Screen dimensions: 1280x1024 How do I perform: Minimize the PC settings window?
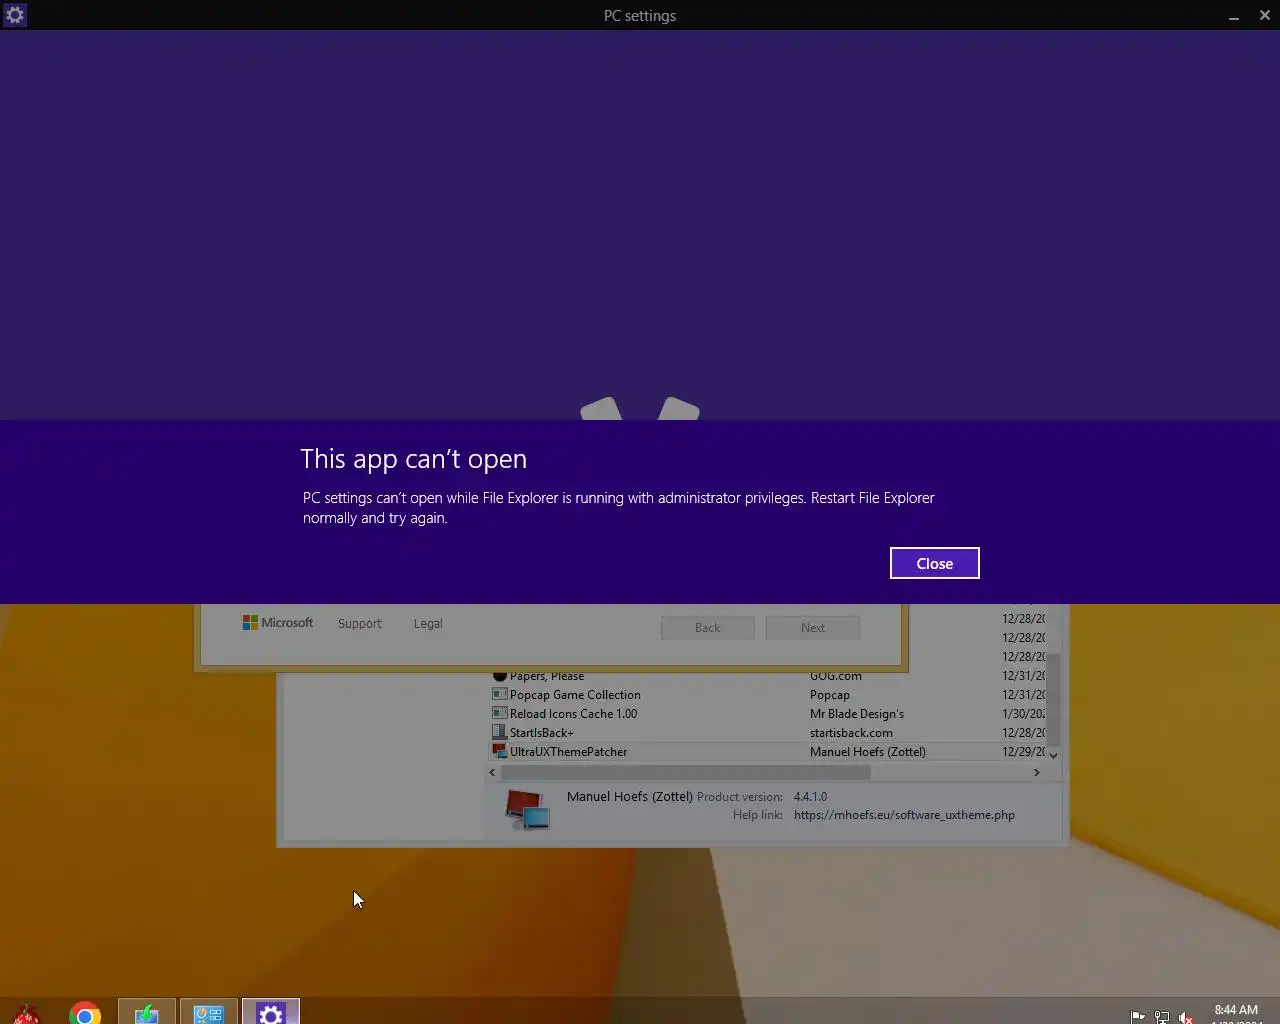(1234, 16)
